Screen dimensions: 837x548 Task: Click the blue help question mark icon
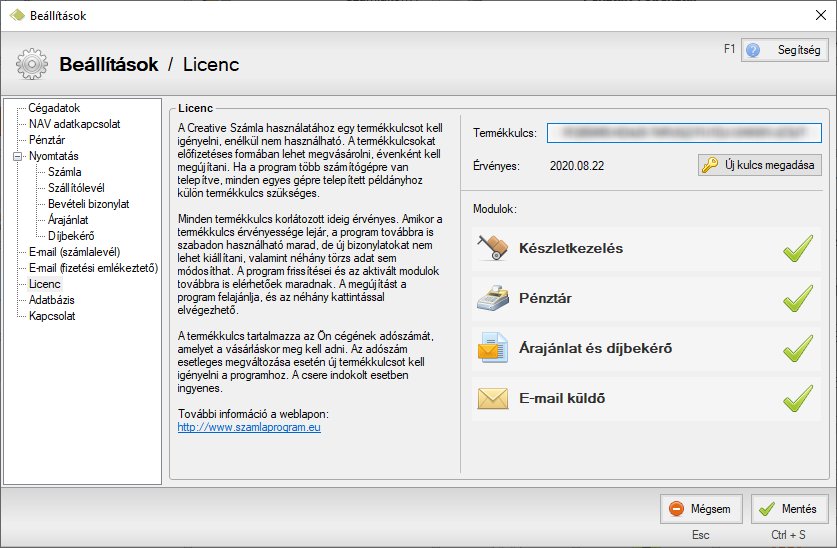753,50
